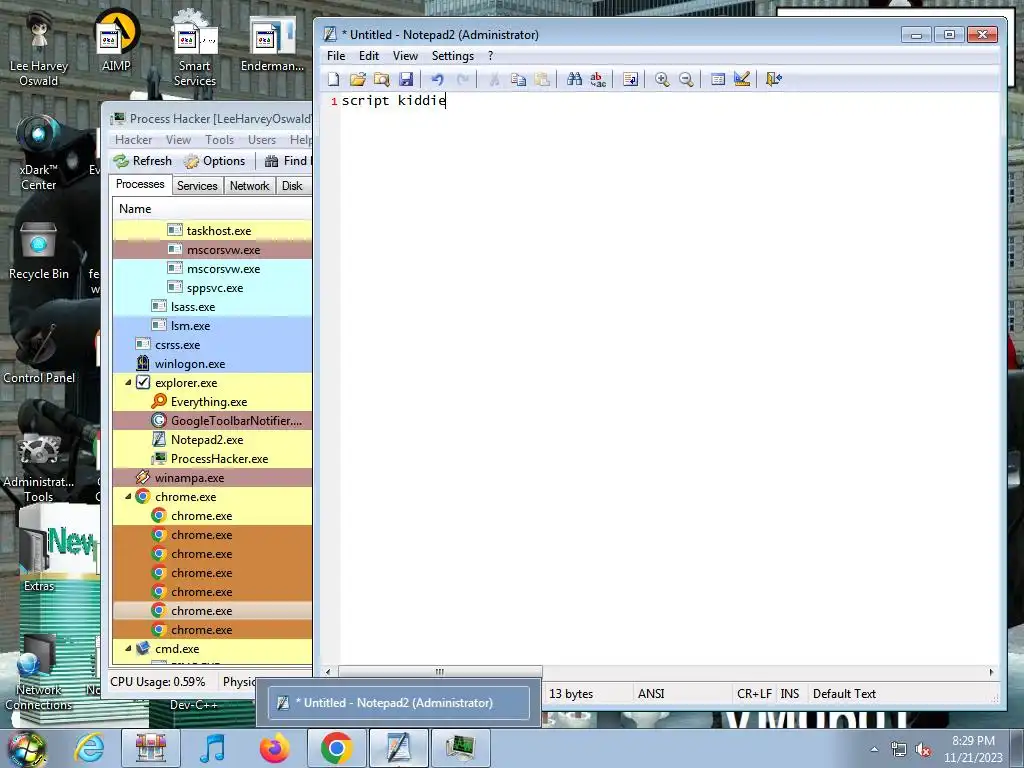The height and width of the screenshot is (768, 1024).
Task: Open the ? help menu
Action: pos(490,56)
